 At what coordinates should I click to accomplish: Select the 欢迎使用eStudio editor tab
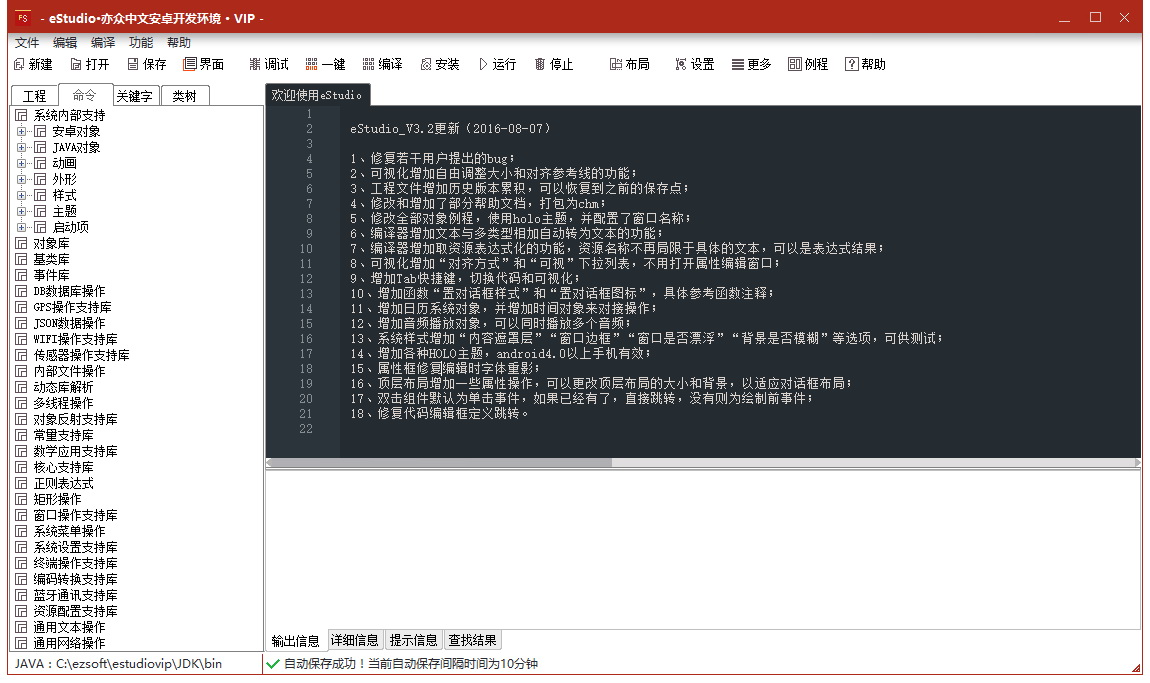(317, 95)
